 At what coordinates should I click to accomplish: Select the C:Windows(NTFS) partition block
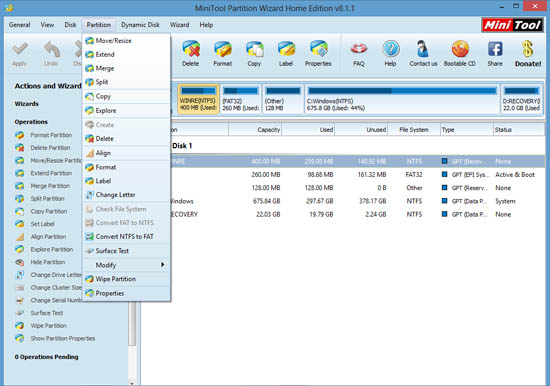402,99
